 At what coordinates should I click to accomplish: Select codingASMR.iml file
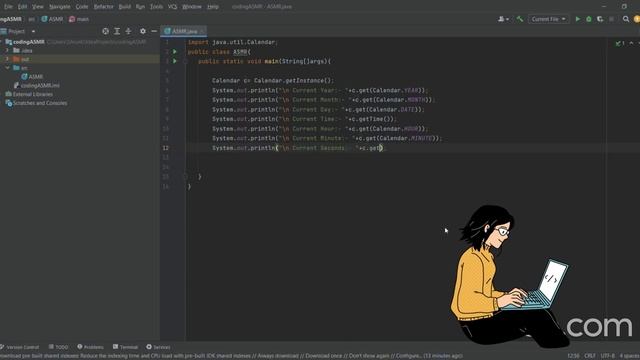pos(37,85)
